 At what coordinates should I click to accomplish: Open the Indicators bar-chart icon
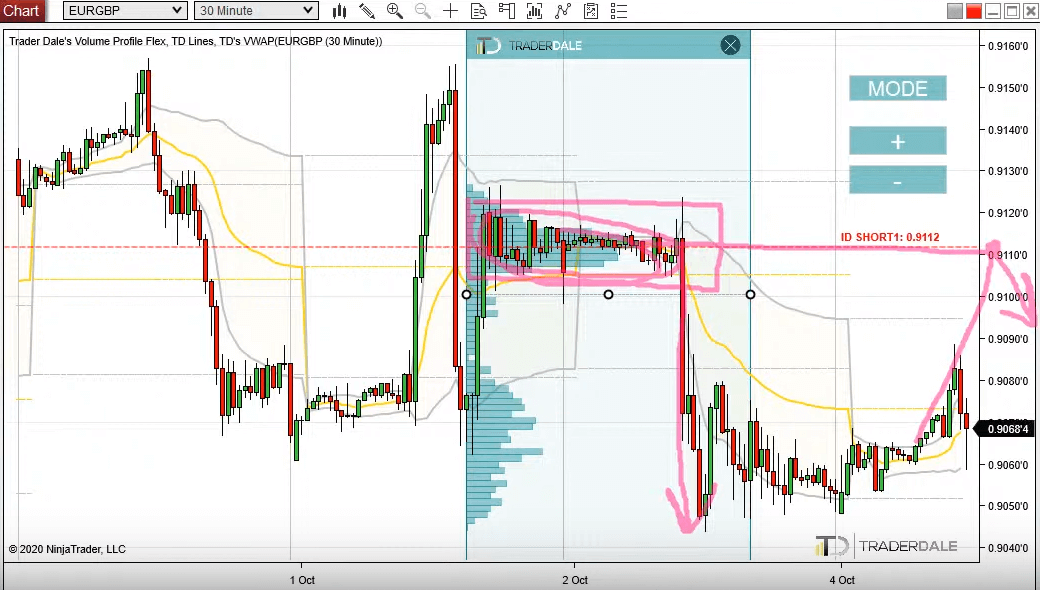pos(535,11)
